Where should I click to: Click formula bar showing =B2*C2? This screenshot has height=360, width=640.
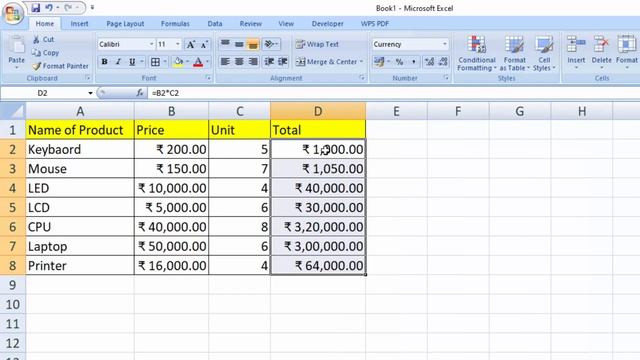coord(392,93)
